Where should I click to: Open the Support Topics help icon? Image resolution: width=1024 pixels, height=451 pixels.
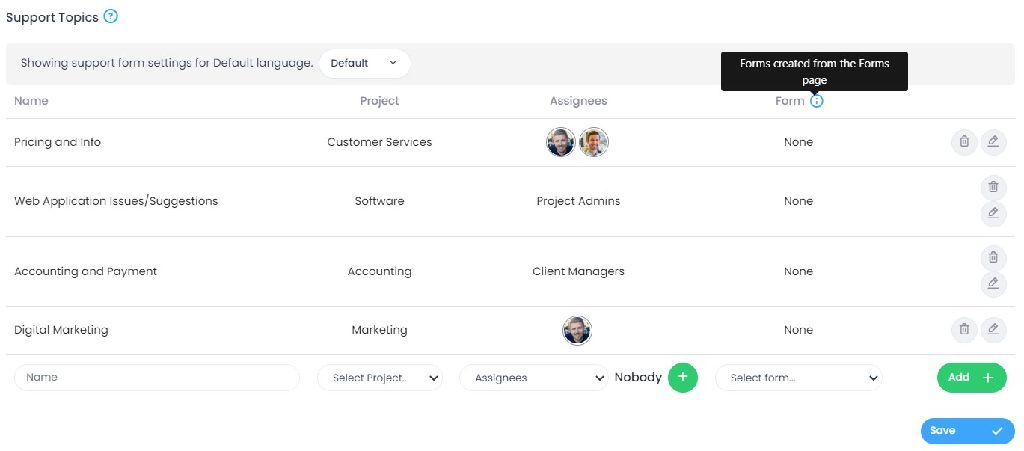pyautogui.click(x=111, y=17)
